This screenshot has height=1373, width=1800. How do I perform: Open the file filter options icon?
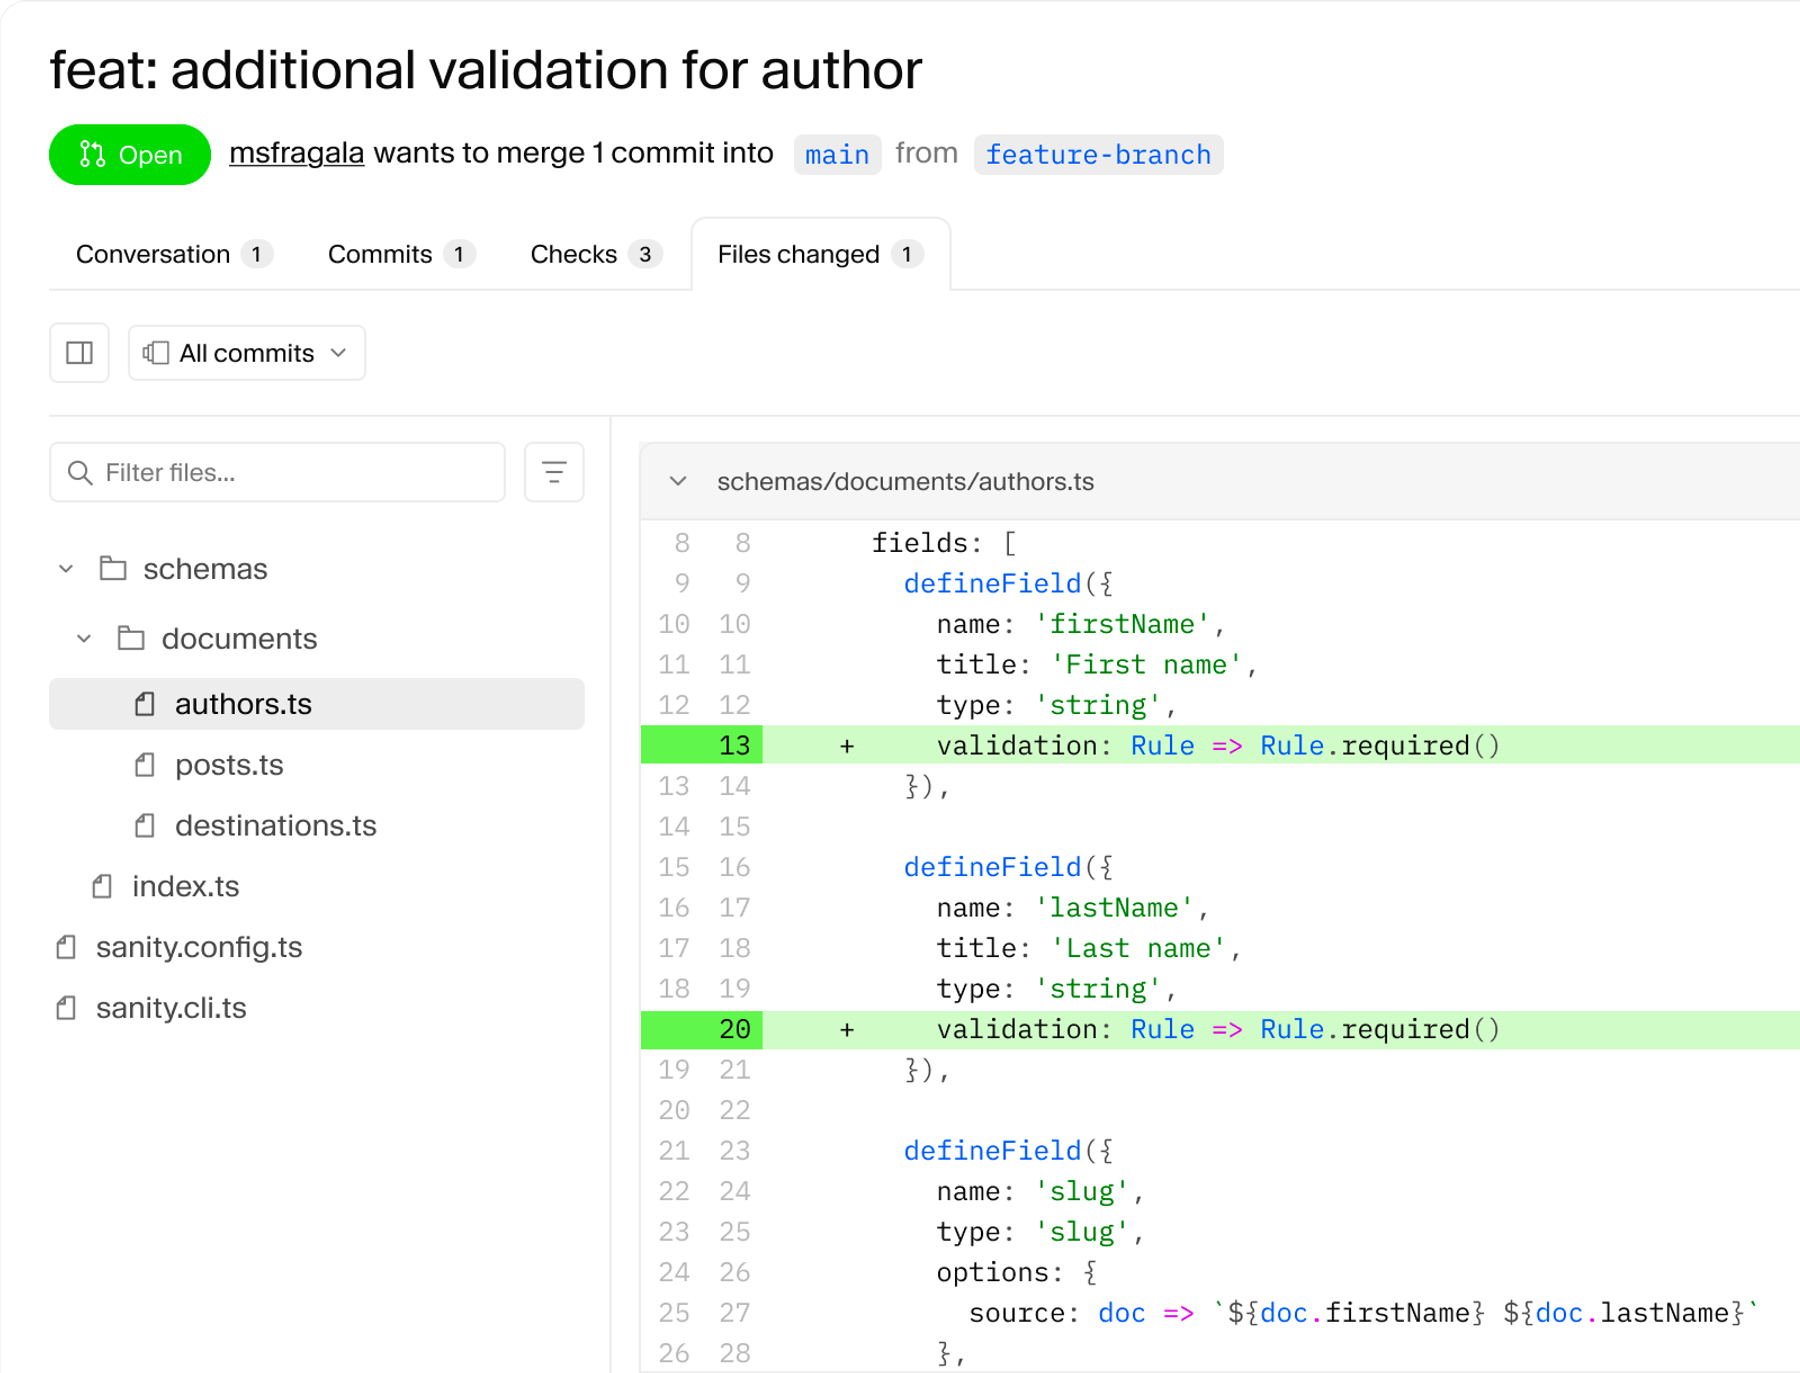554,472
